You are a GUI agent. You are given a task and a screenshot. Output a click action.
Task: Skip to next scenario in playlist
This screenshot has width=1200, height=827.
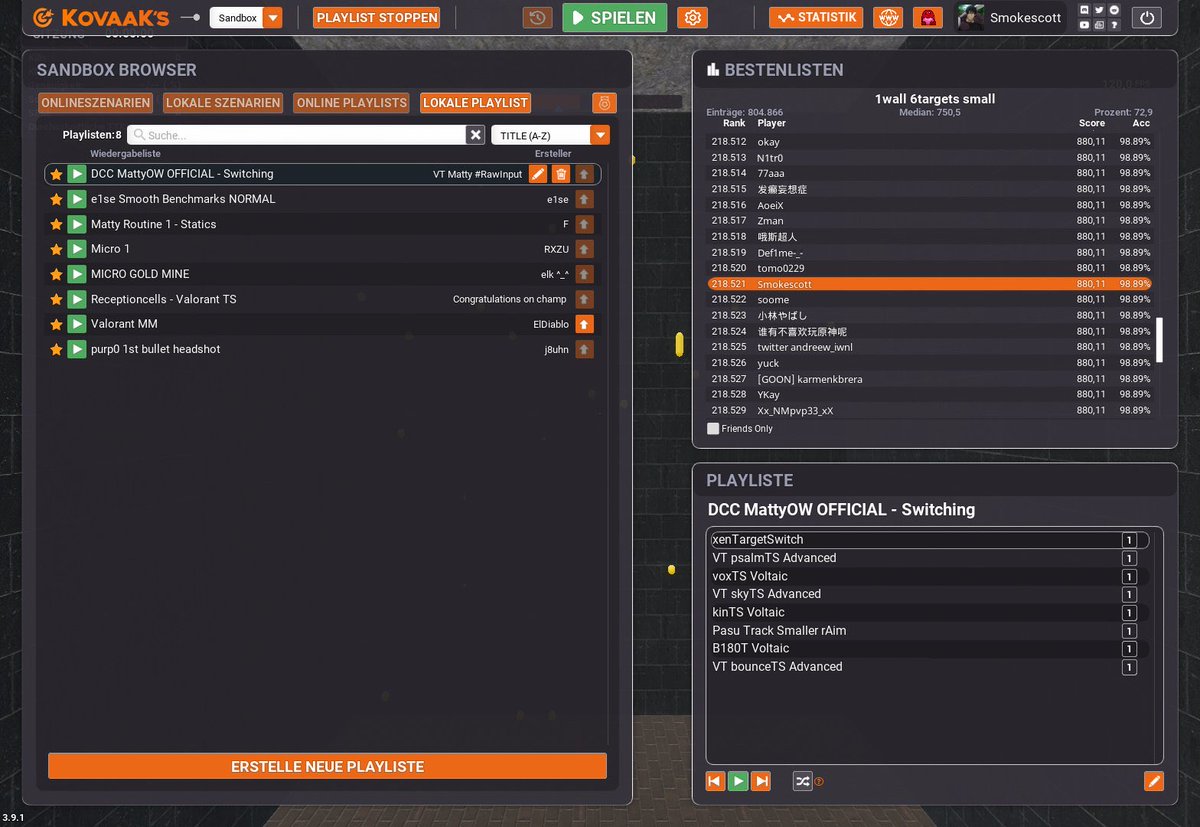(761, 781)
